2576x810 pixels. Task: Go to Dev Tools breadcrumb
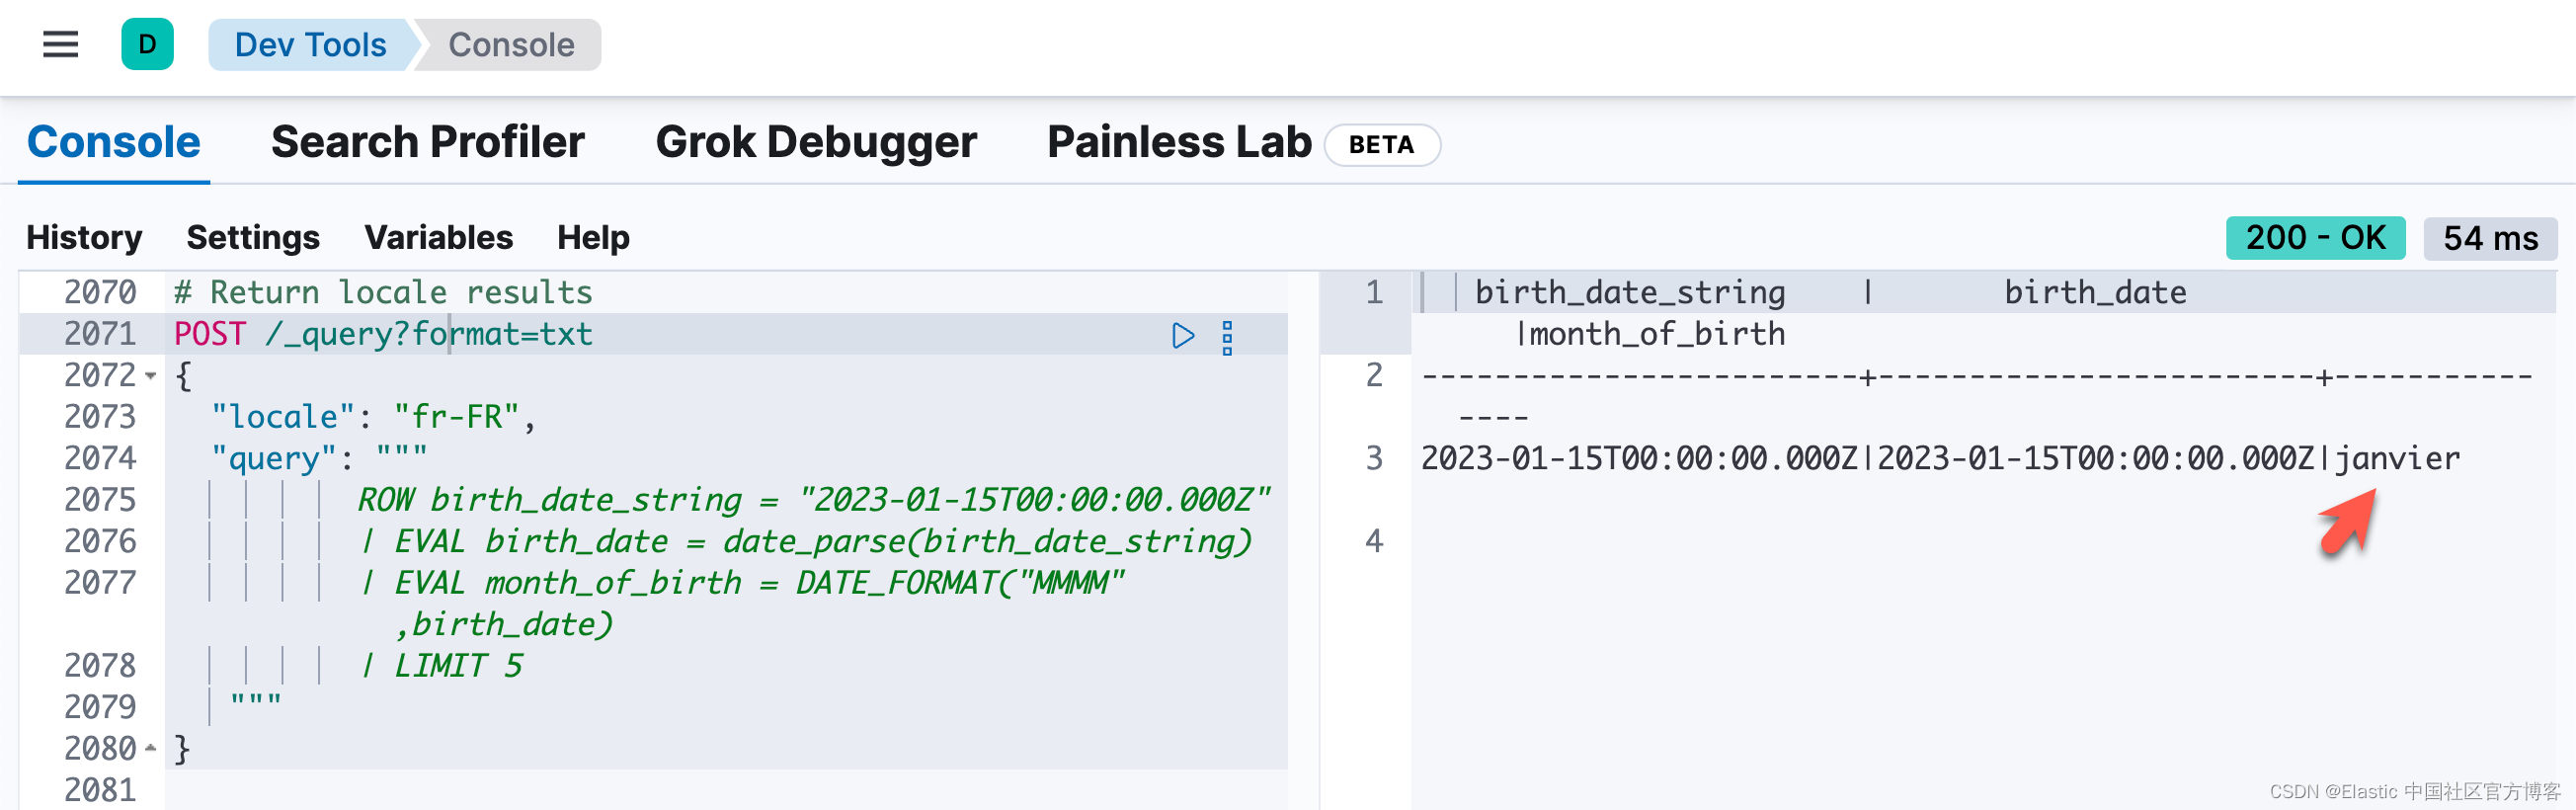(x=310, y=44)
